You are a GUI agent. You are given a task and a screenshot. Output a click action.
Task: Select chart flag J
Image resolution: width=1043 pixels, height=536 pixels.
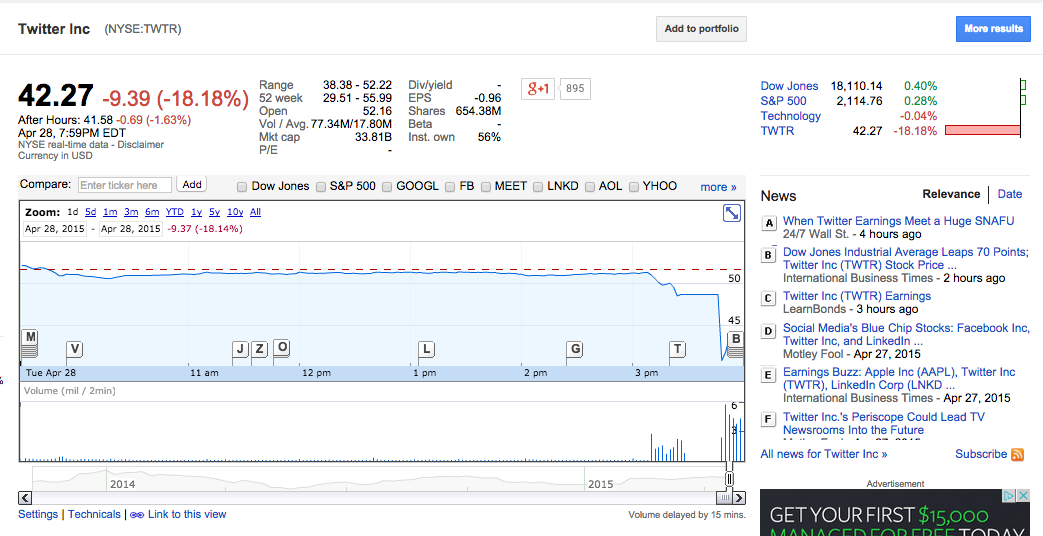(x=240, y=349)
